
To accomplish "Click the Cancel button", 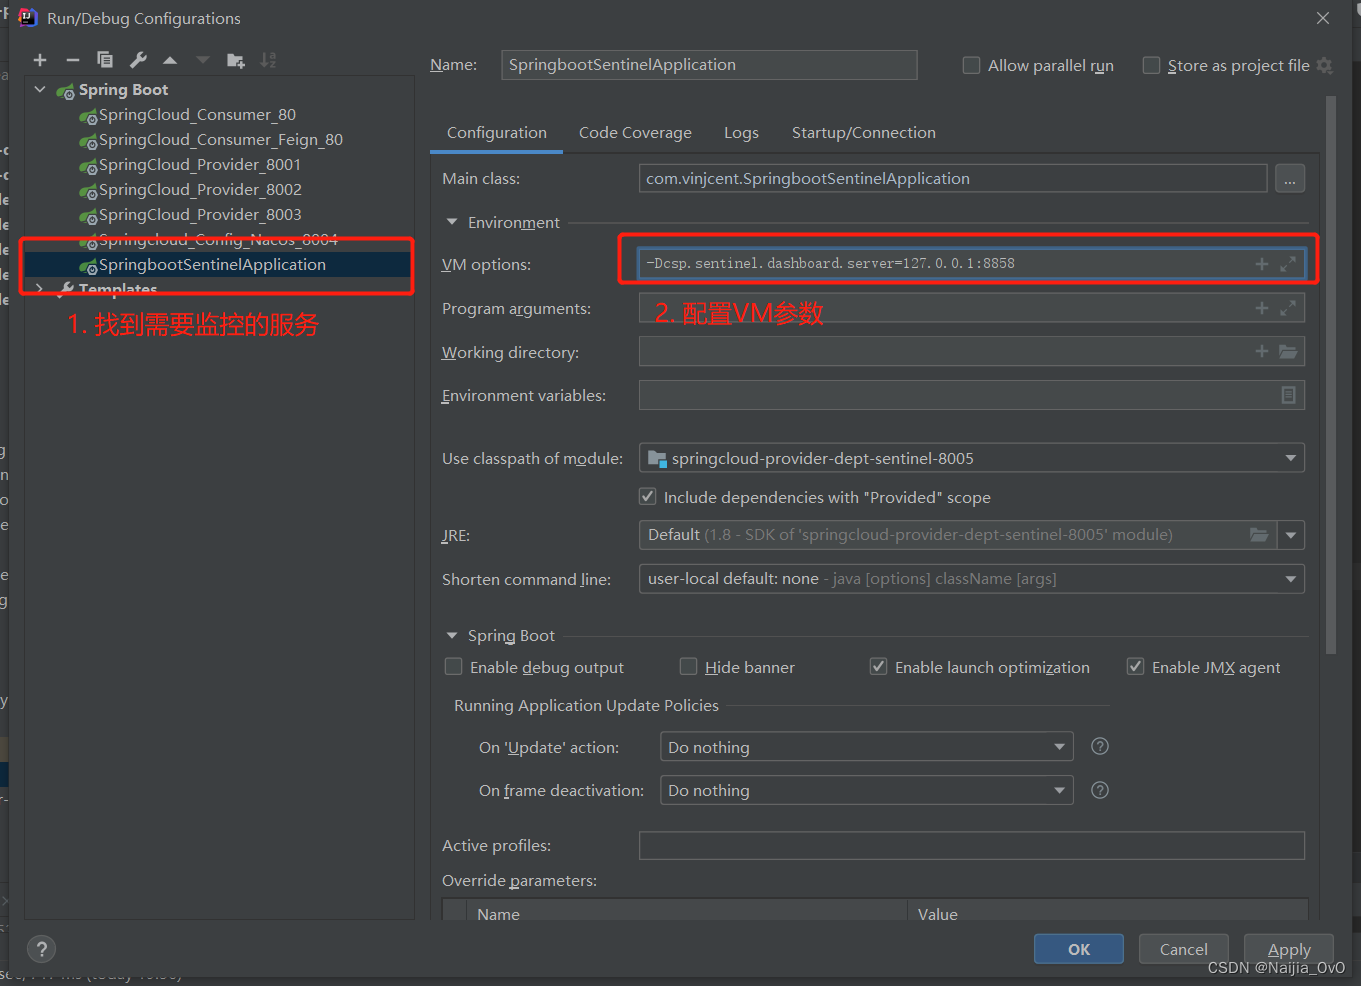I will pyautogui.click(x=1183, y=949).
